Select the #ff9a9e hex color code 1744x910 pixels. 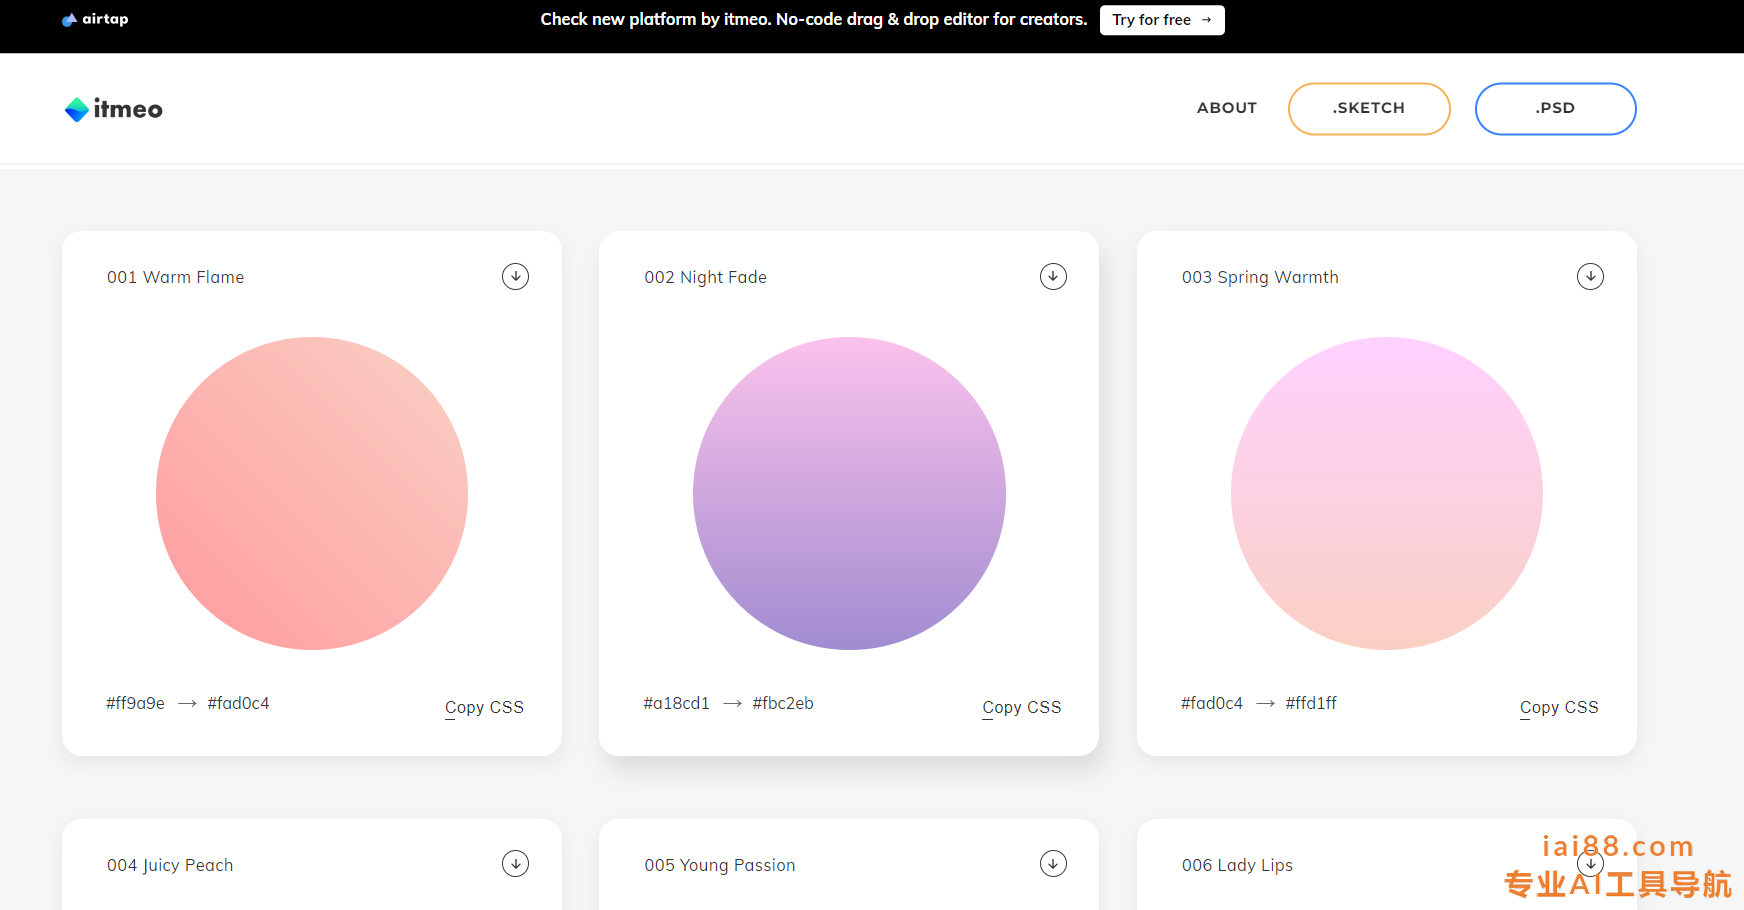coord(136,703)
